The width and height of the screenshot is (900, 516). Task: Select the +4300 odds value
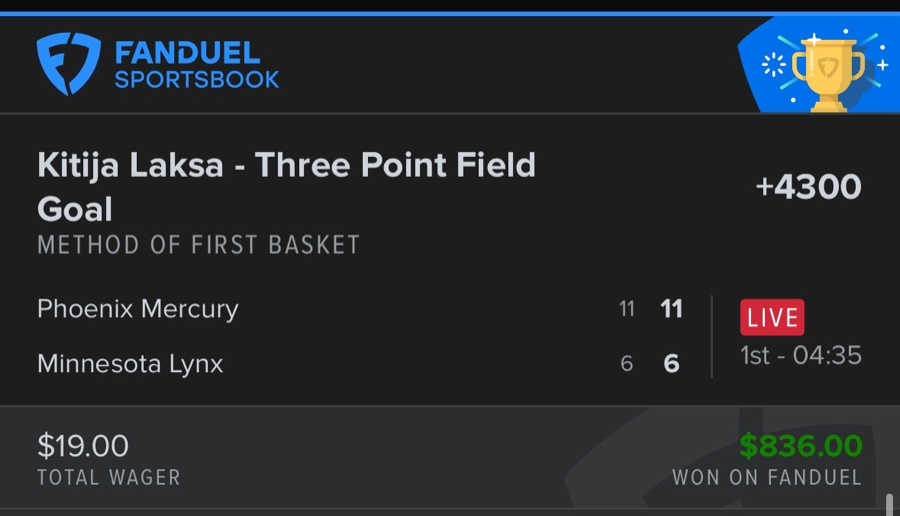click(808, 187)
